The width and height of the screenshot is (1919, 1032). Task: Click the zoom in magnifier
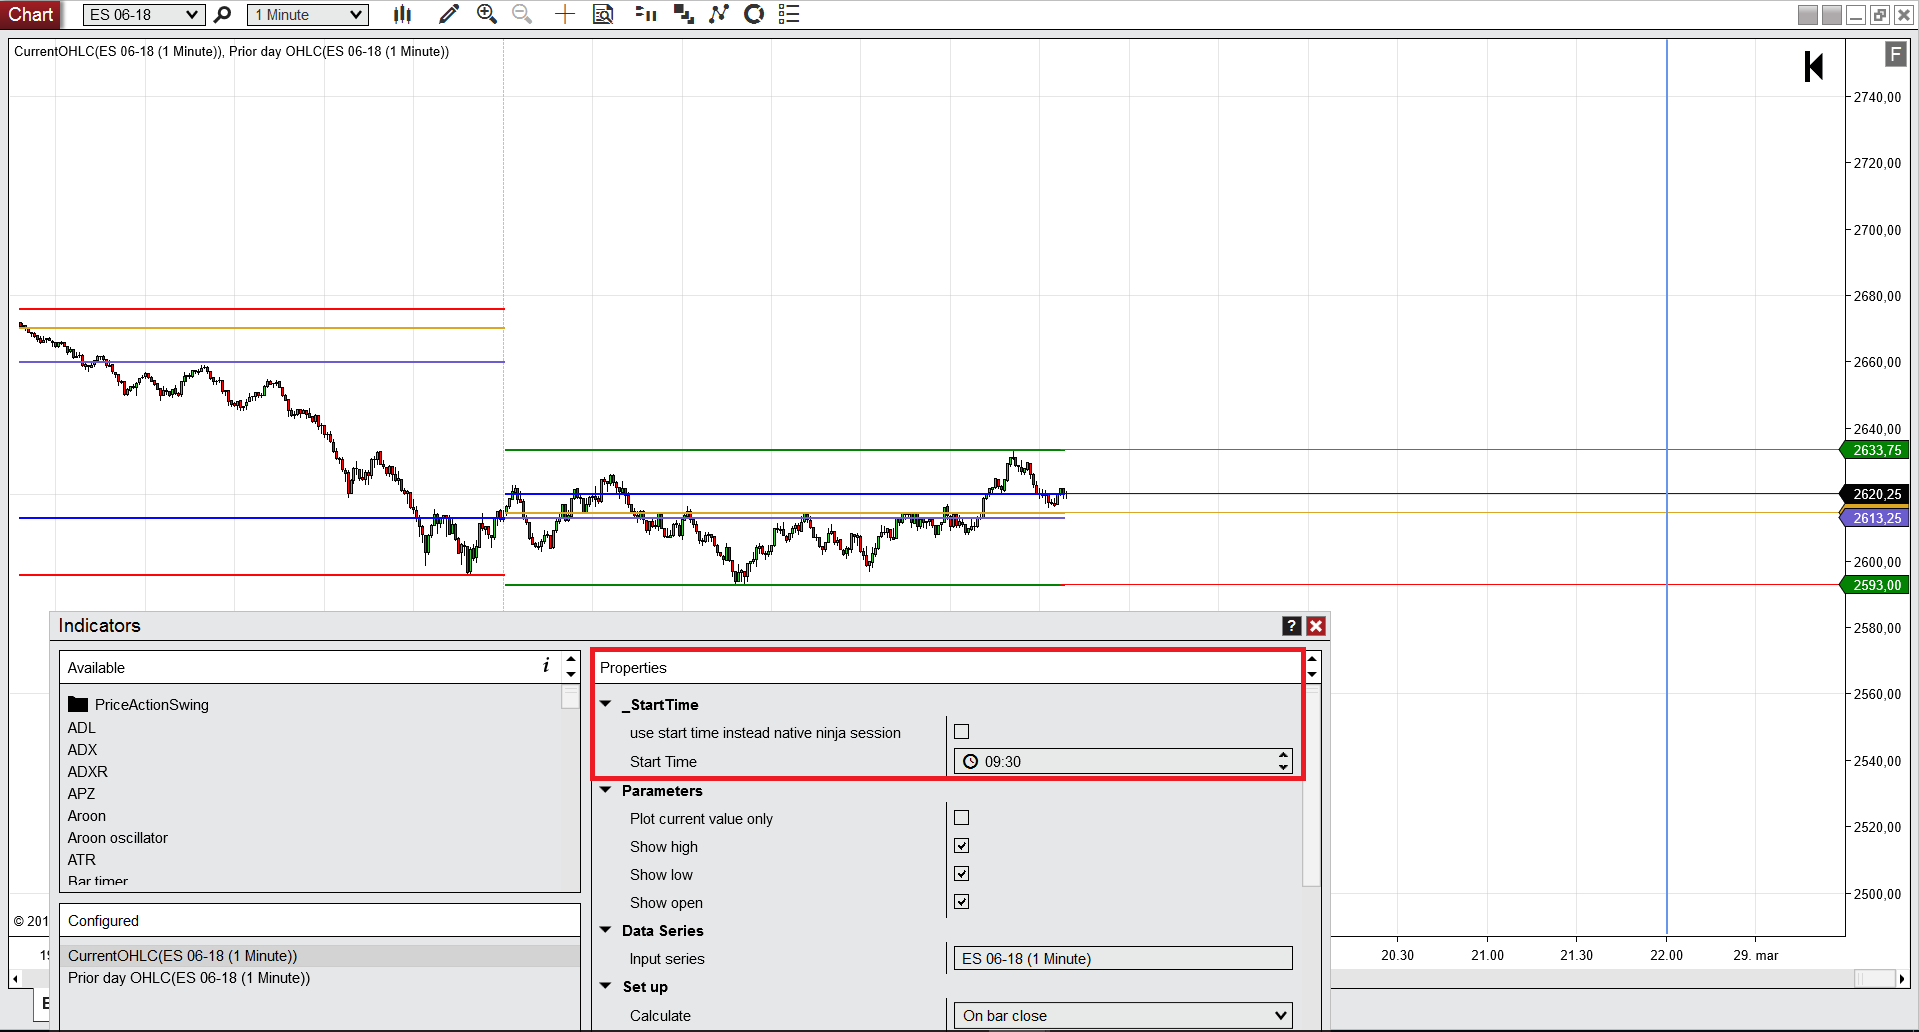coord(487,14)
